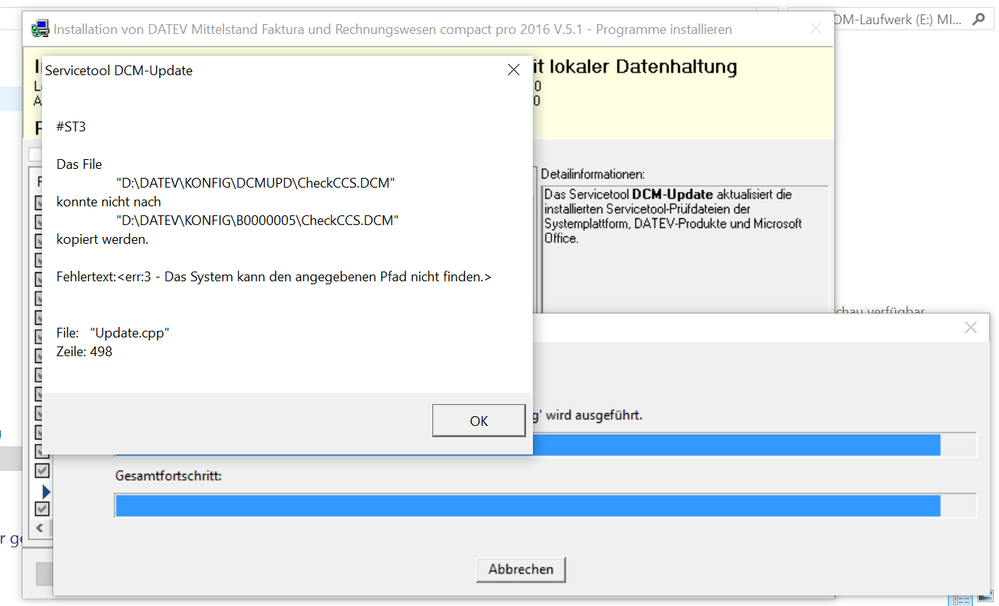
Task: Close the progress dialog with X
Action: click(970, 328)
